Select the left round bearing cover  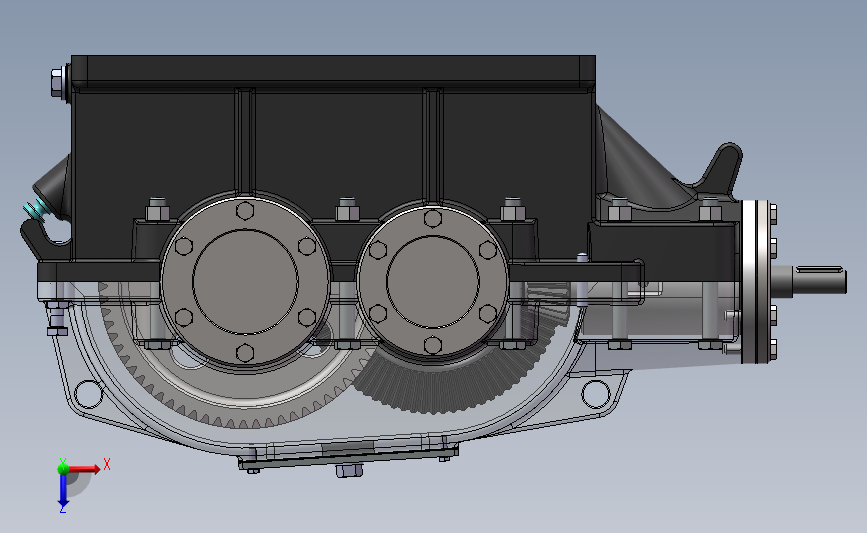(245, 280)
